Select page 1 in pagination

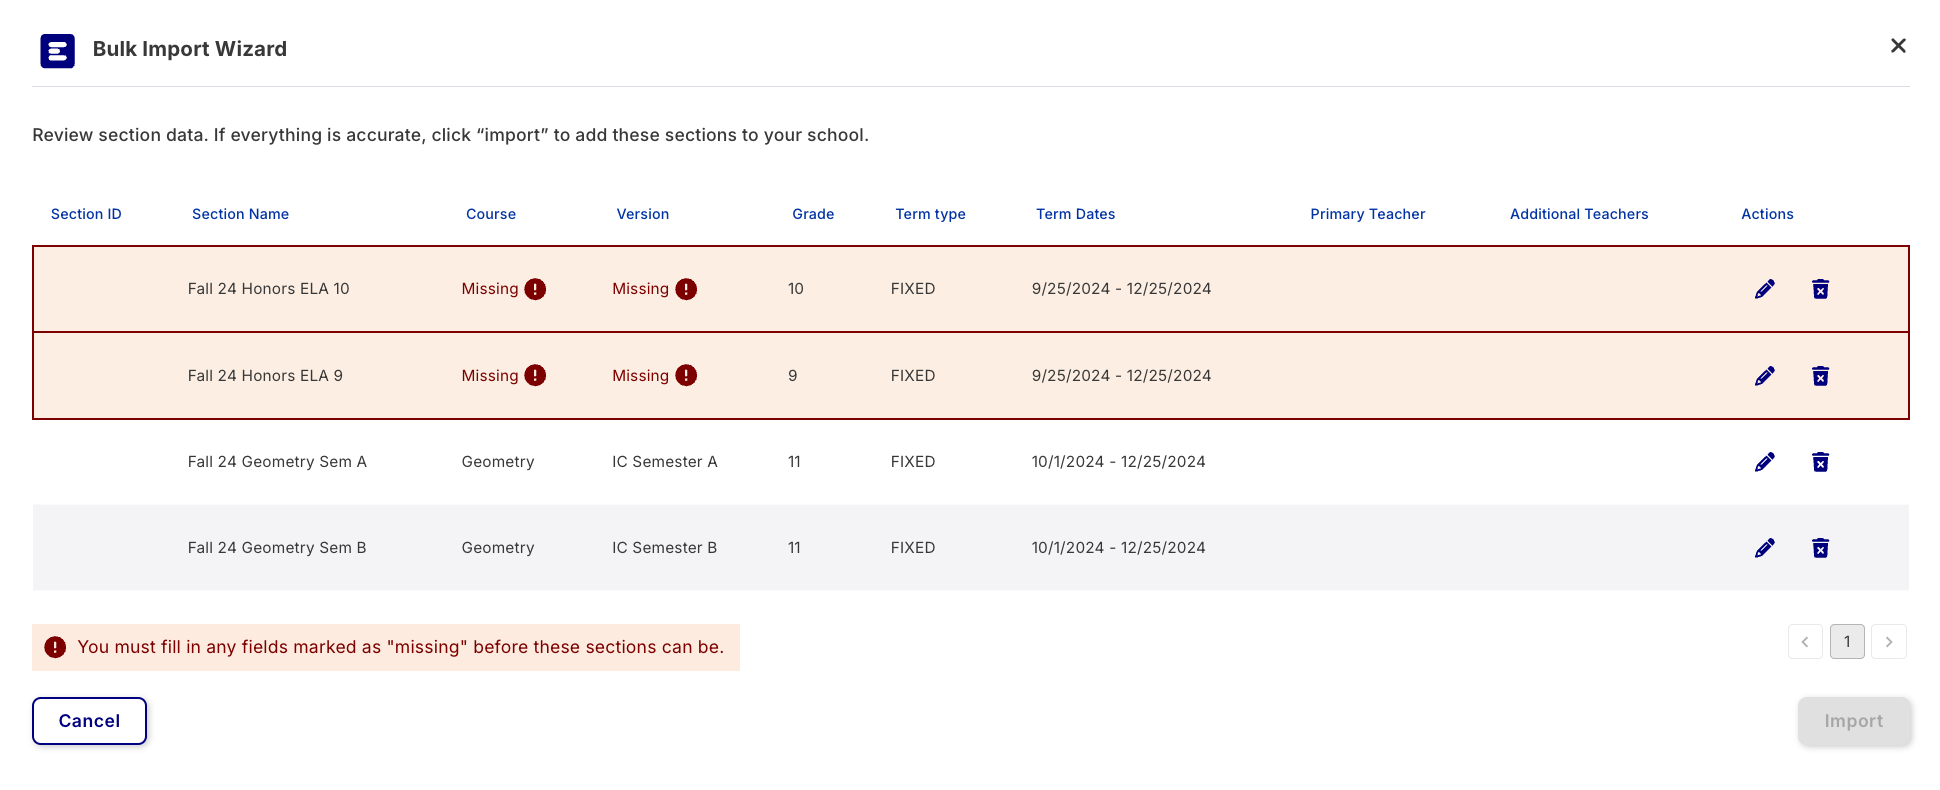(1847, 642)
